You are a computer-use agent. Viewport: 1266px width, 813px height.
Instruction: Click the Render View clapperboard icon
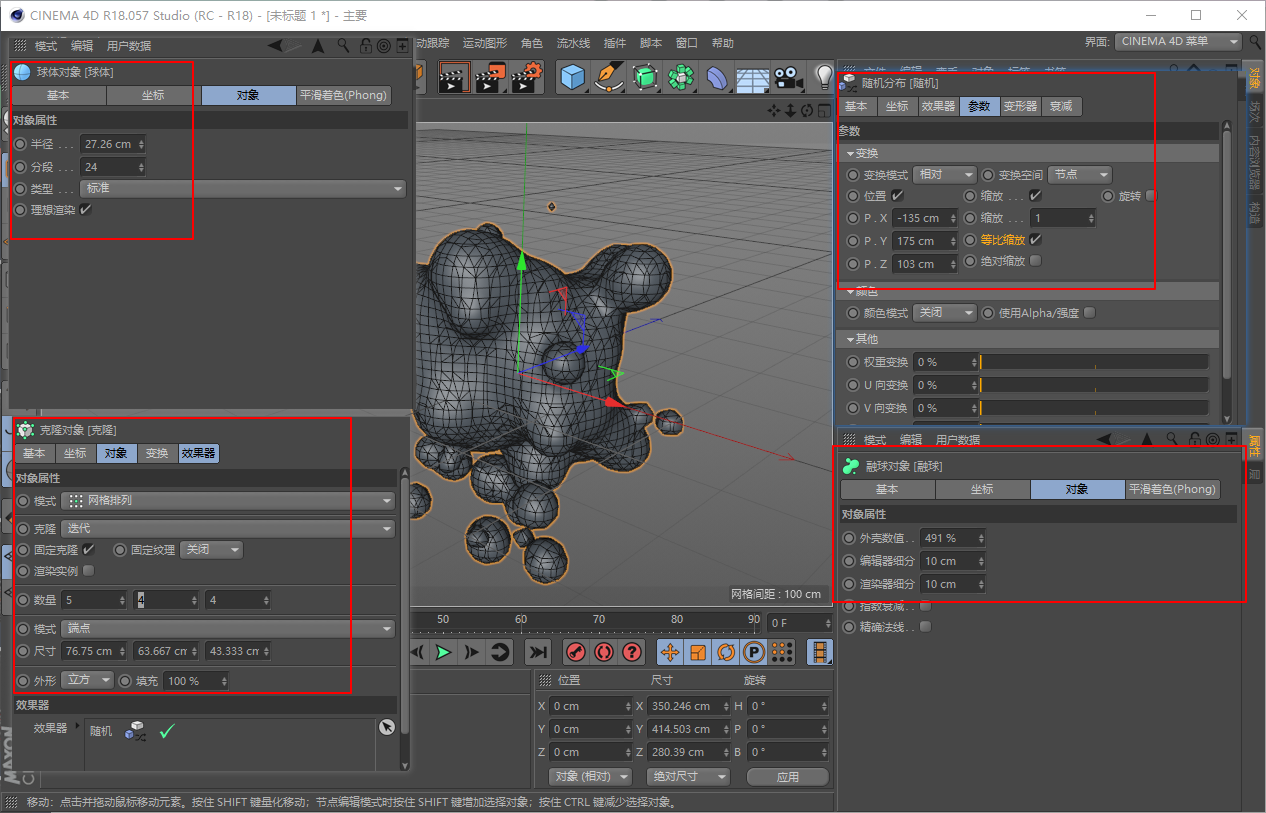tap(455, 77)
